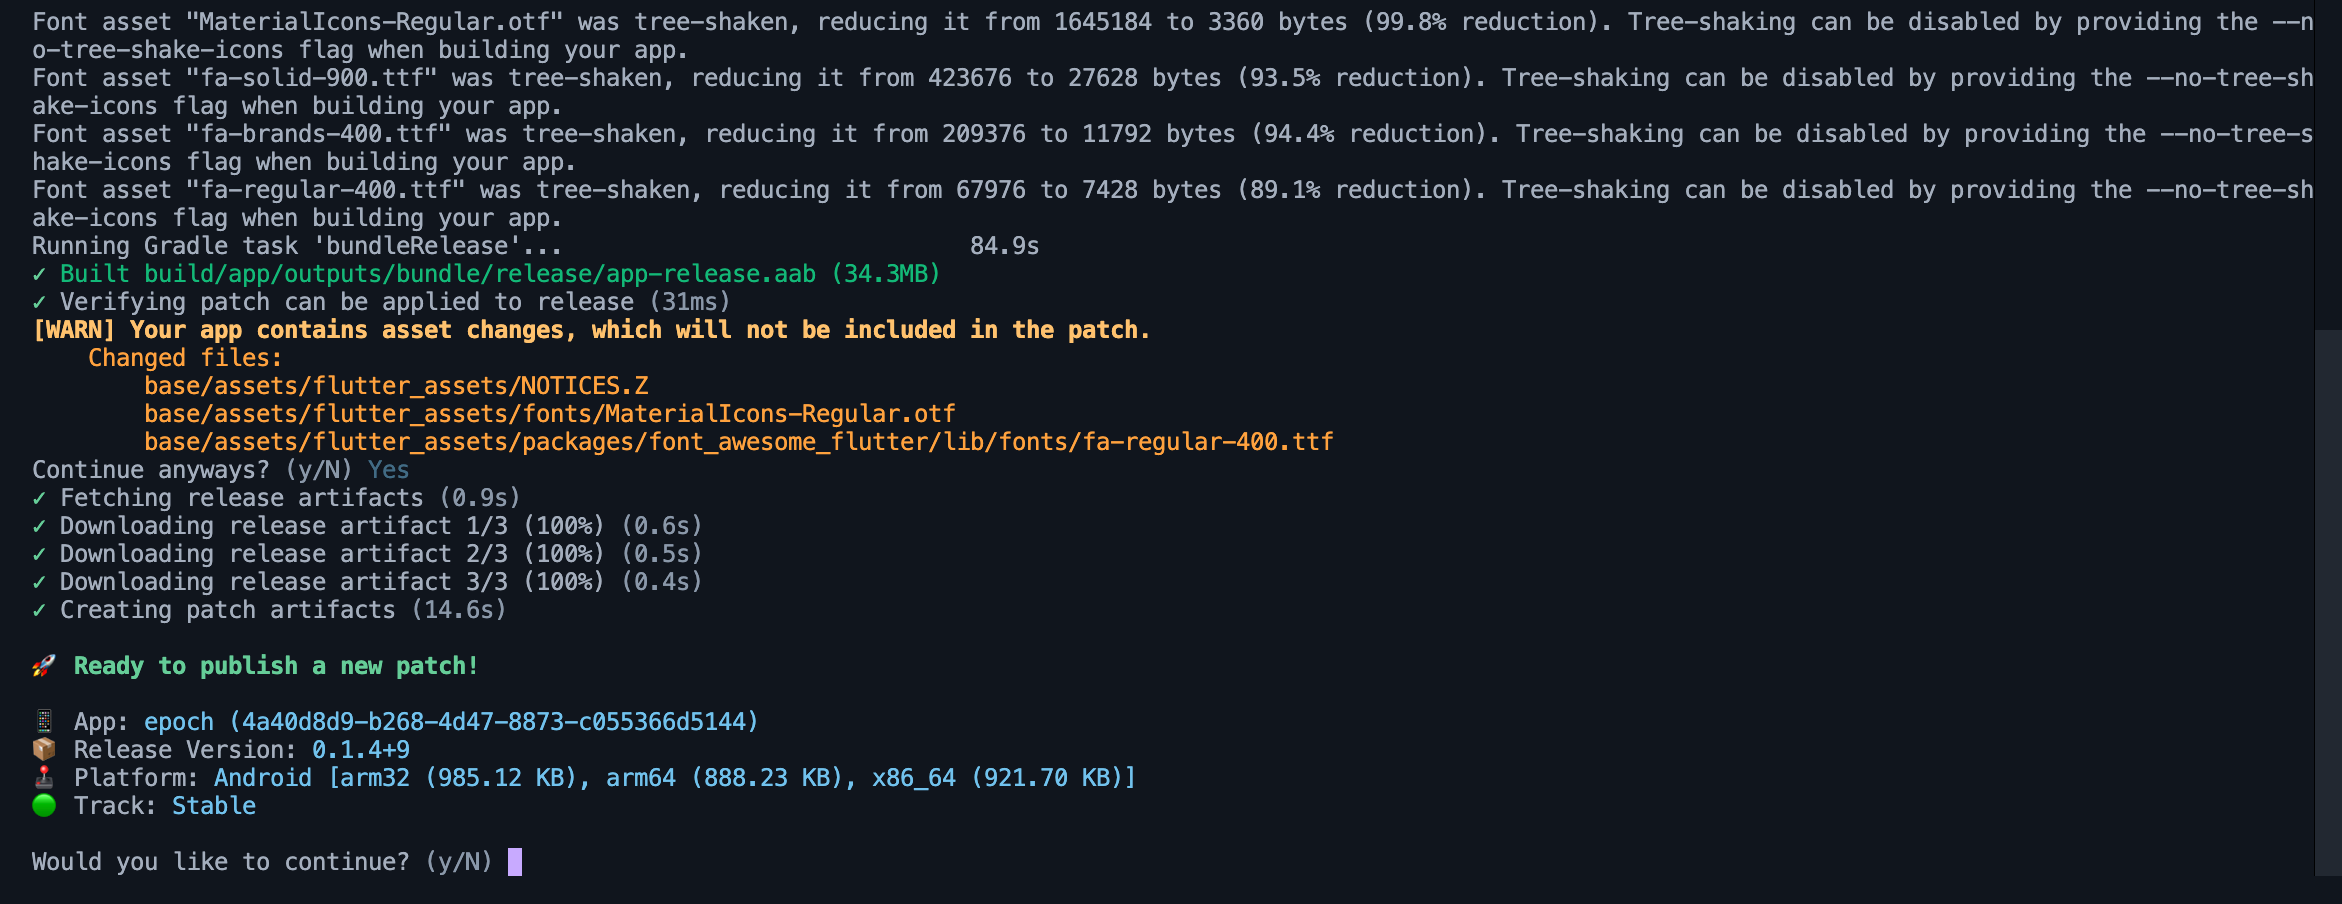Click the blinking cursor after the continue prompt

[515, 862]
